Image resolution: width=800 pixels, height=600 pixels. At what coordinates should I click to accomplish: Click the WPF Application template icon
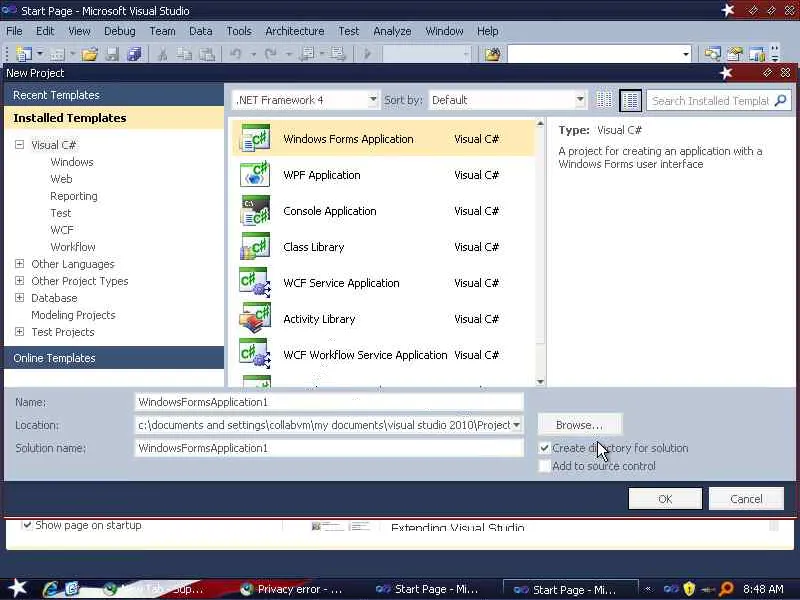point(255,174)
